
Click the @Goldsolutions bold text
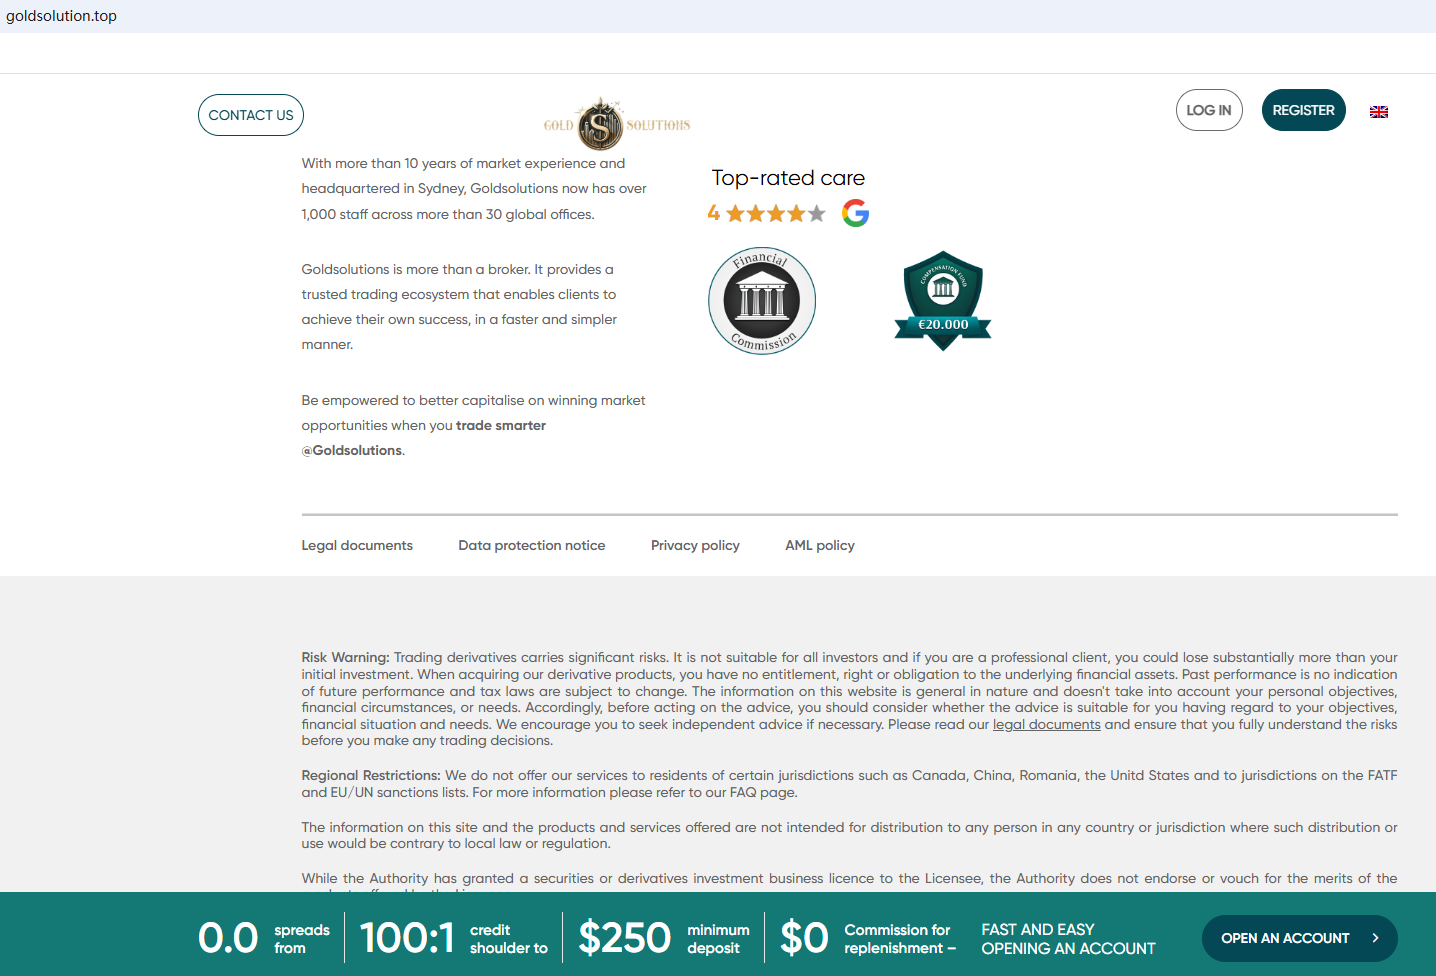tap(353, 450)
